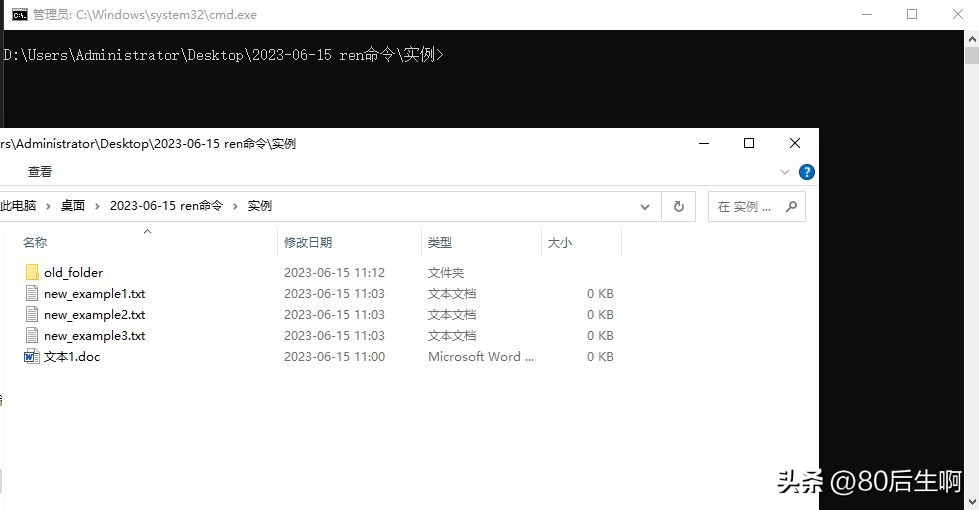Click the magnifier icon in search box
The width and height of the screenshot is (979, 510).
(x=791, y=206)
